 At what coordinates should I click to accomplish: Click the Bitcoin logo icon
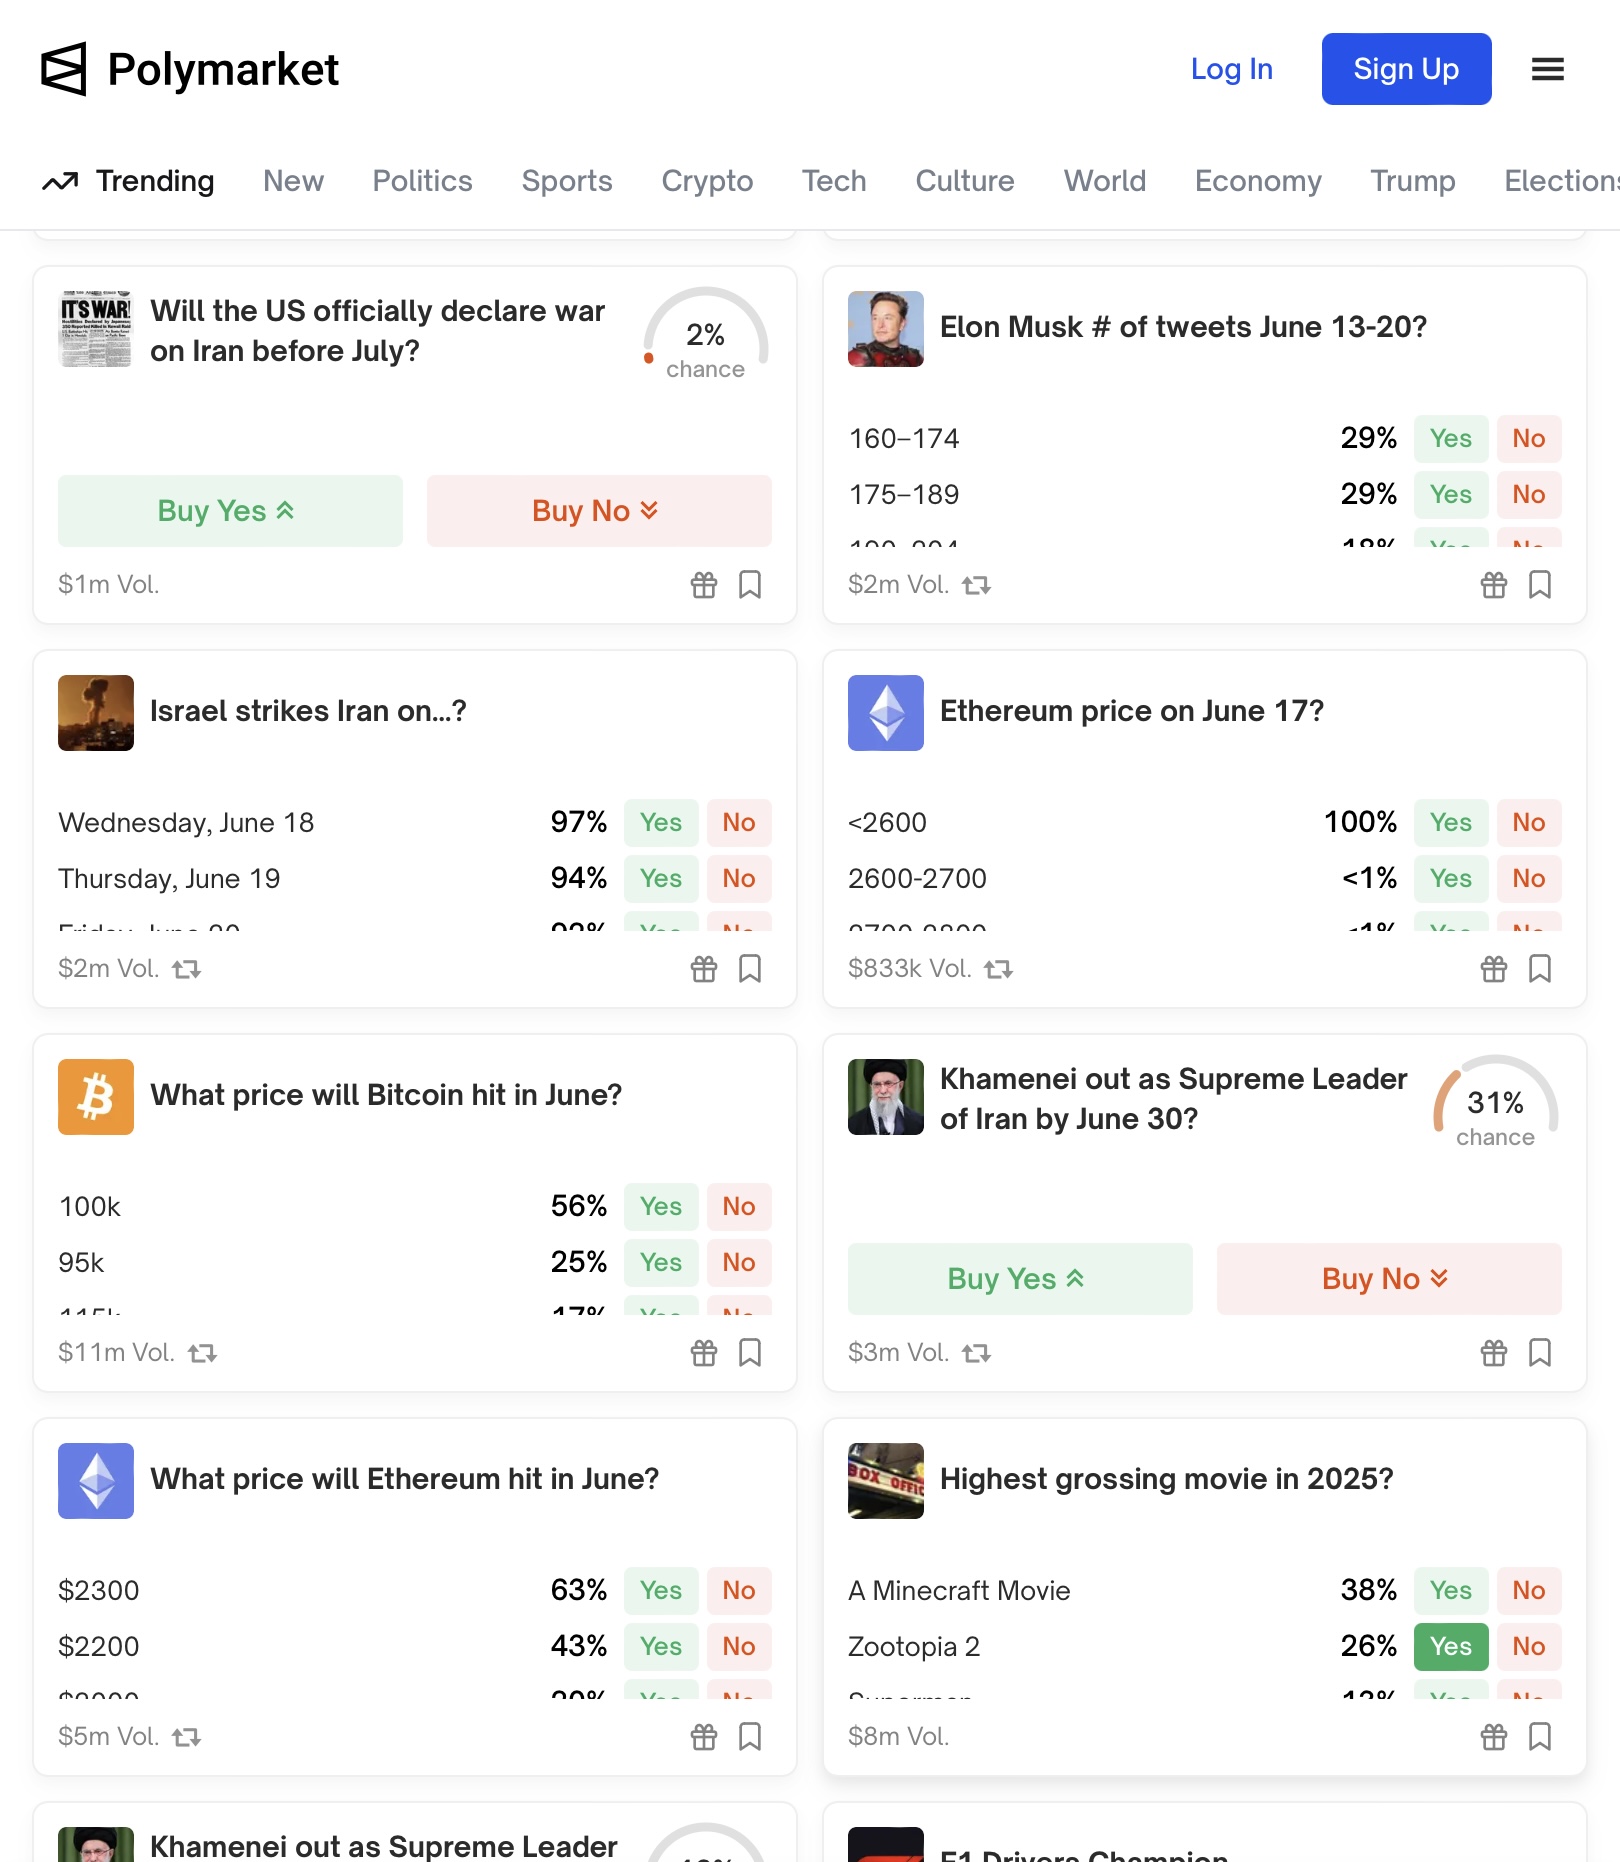click(96, 1097)
